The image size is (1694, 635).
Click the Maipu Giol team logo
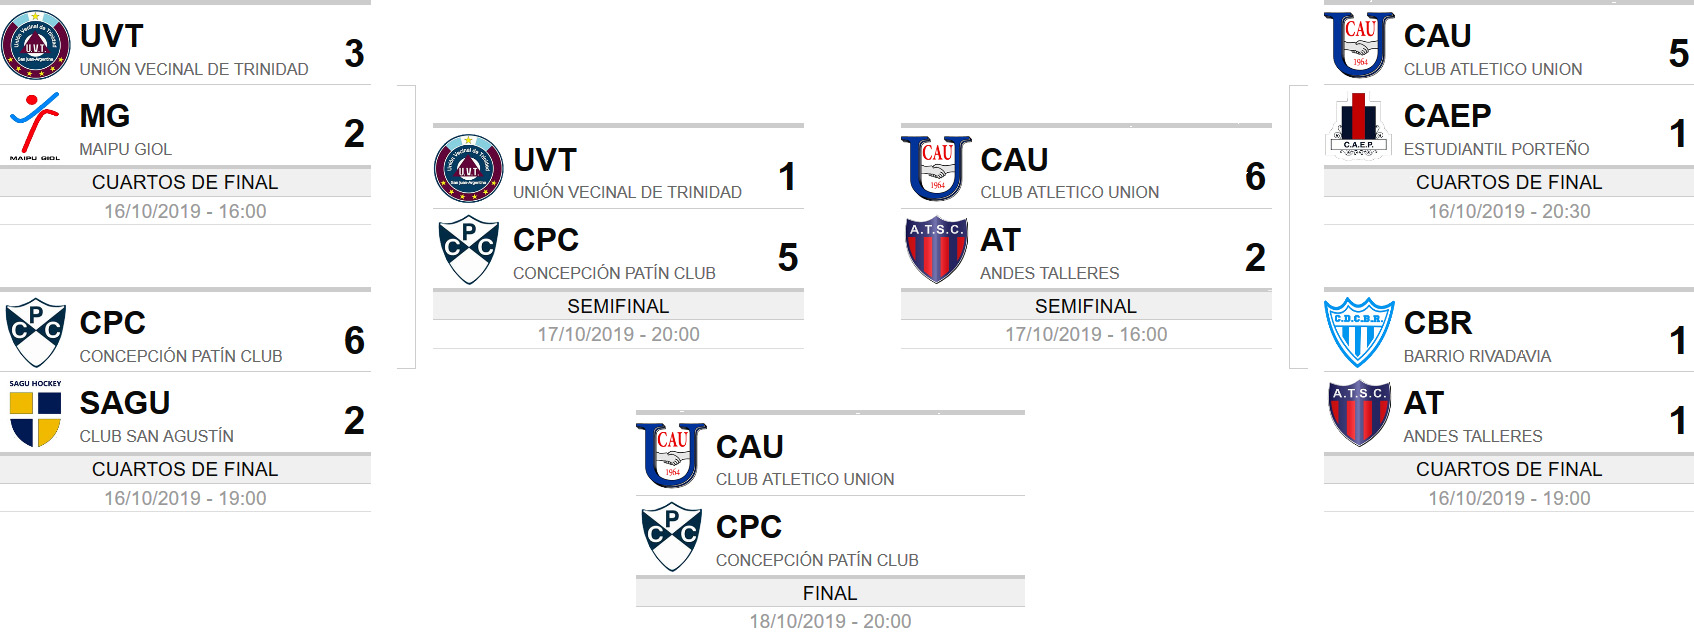[35, 126]
